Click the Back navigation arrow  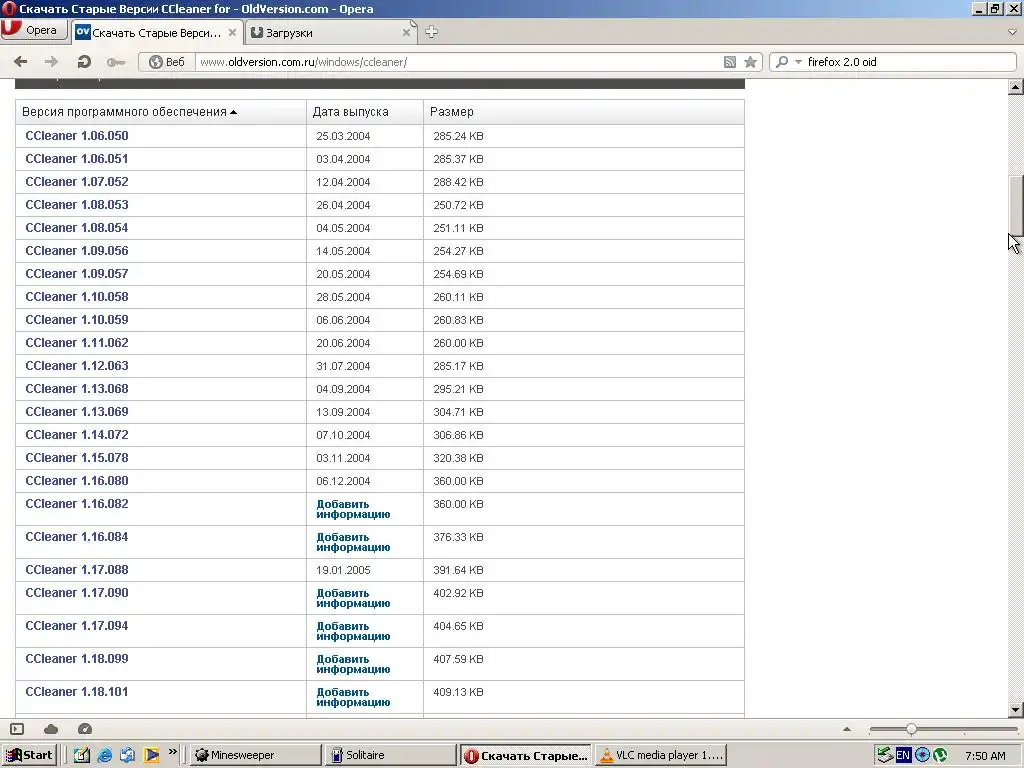(21, 62)
